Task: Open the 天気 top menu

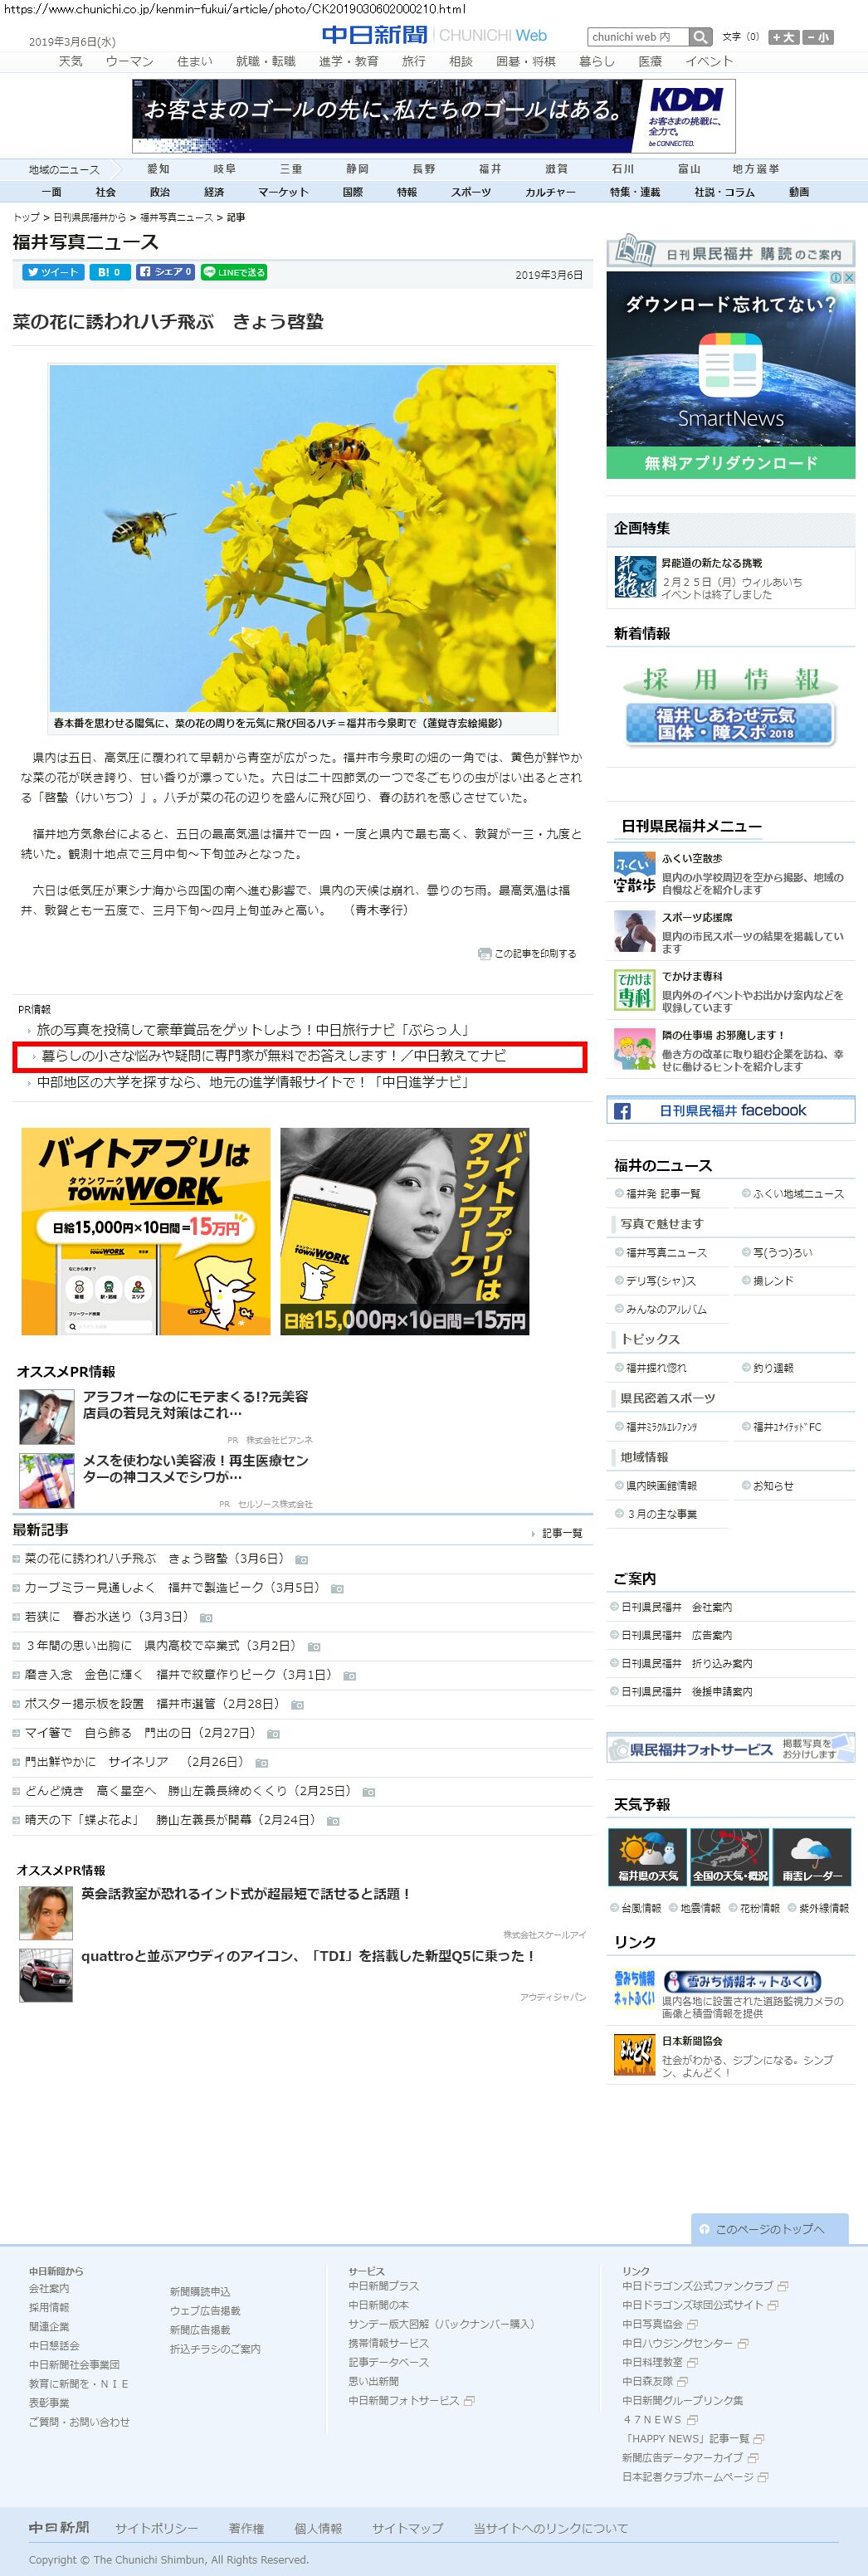Action: click(70, 61)
